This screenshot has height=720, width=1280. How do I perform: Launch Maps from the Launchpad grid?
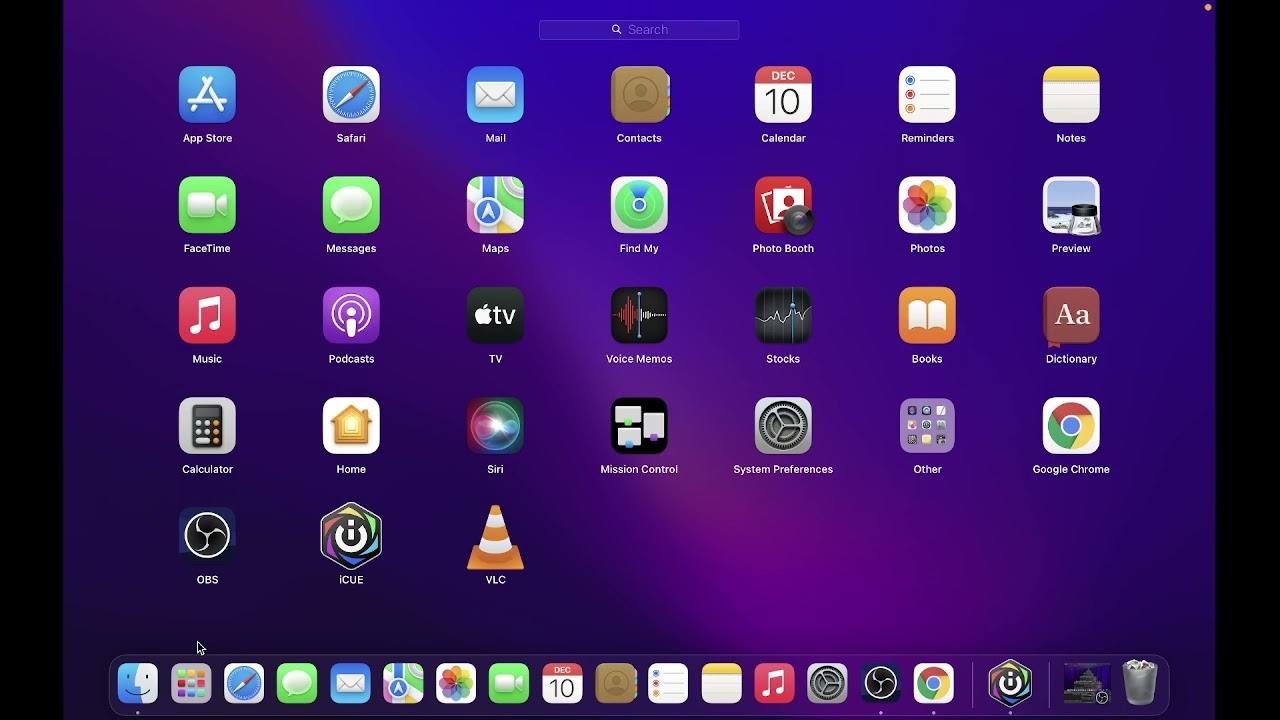click(x=495, y=205)
